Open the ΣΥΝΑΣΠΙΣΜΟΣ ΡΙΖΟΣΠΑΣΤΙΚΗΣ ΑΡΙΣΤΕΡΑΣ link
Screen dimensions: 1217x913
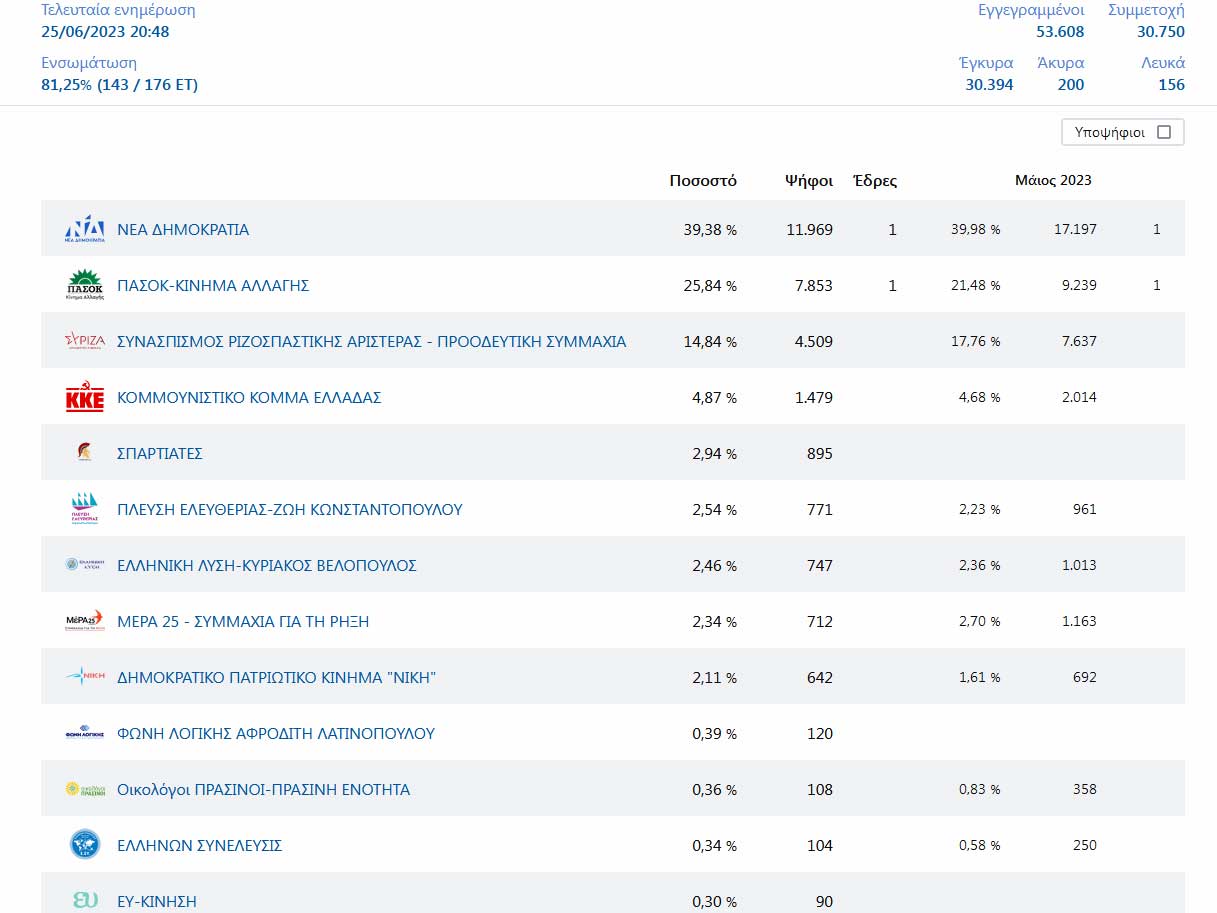point(372,341)
